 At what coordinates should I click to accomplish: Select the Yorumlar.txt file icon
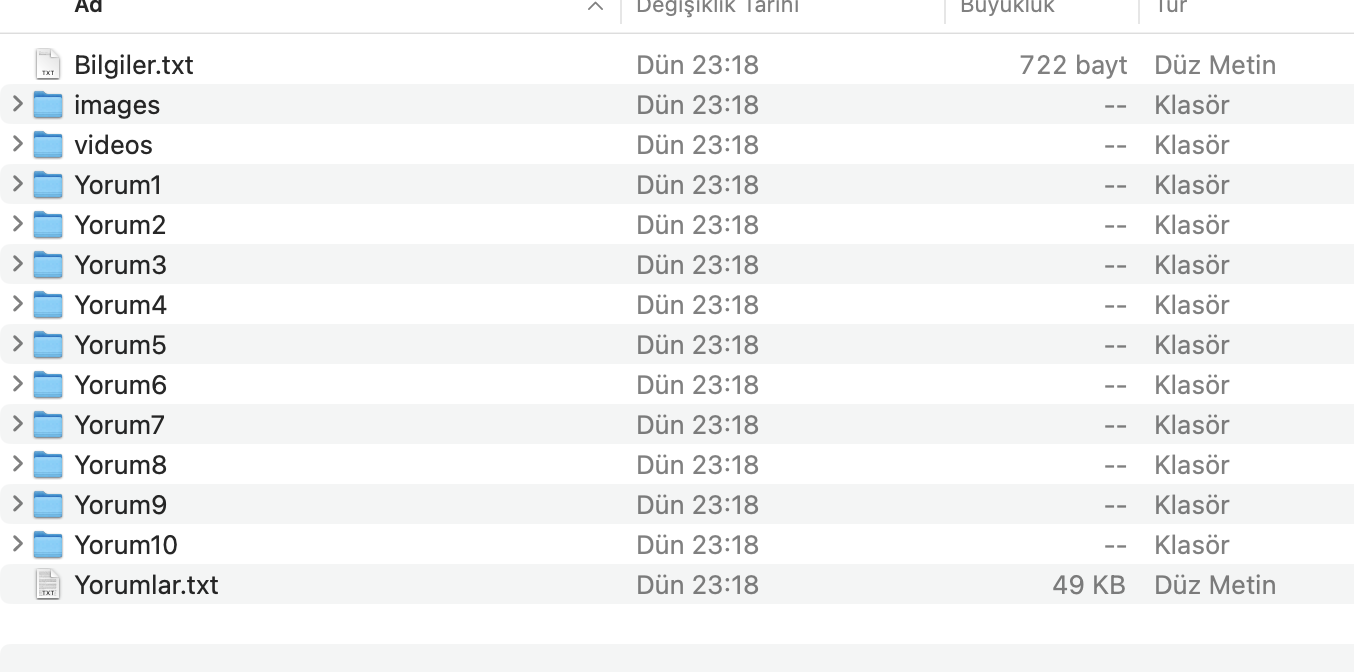tap(47, 584)
